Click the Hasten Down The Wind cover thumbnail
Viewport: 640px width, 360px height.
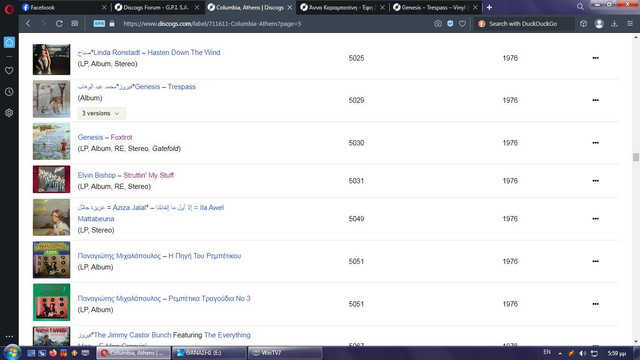(51, 60)
